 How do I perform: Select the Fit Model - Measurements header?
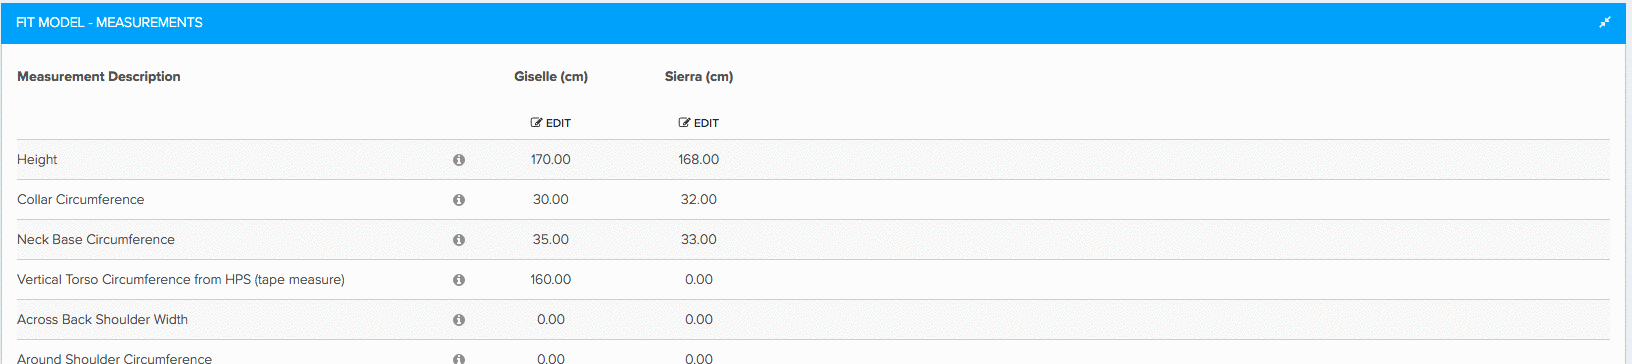point(110,22)
